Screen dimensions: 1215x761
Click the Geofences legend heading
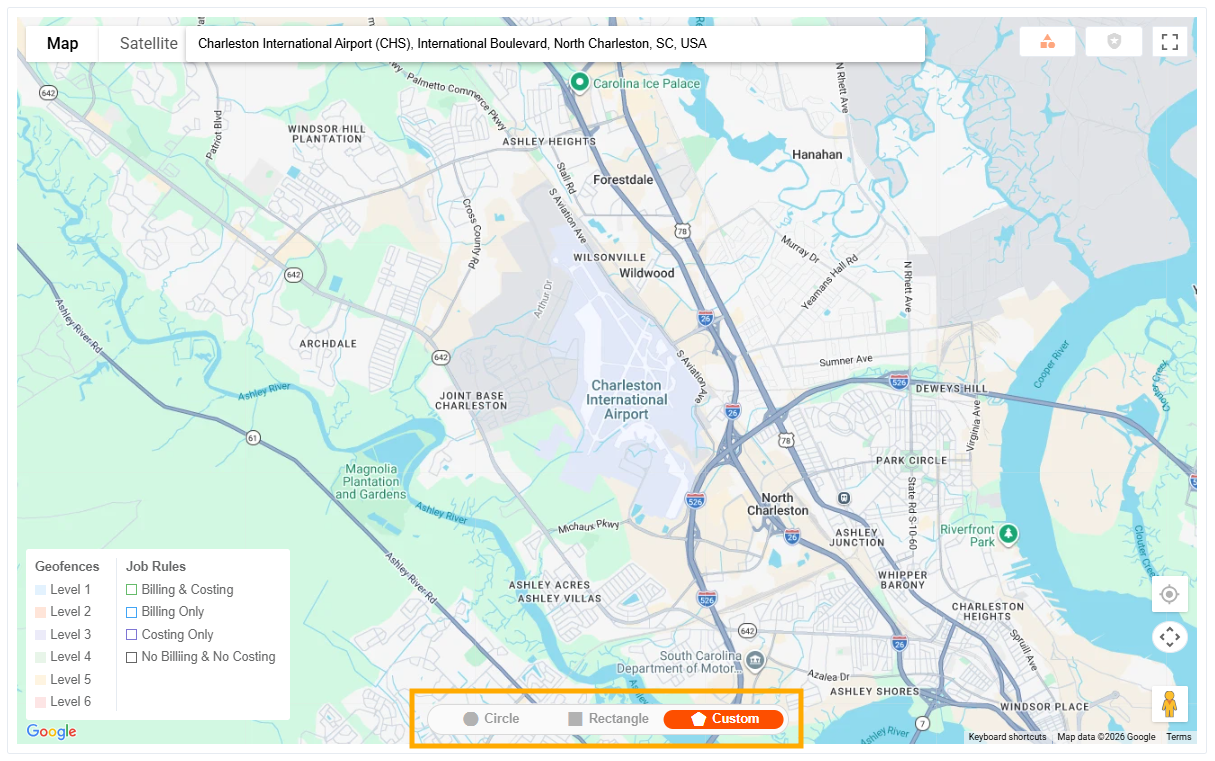click(67, 566)
